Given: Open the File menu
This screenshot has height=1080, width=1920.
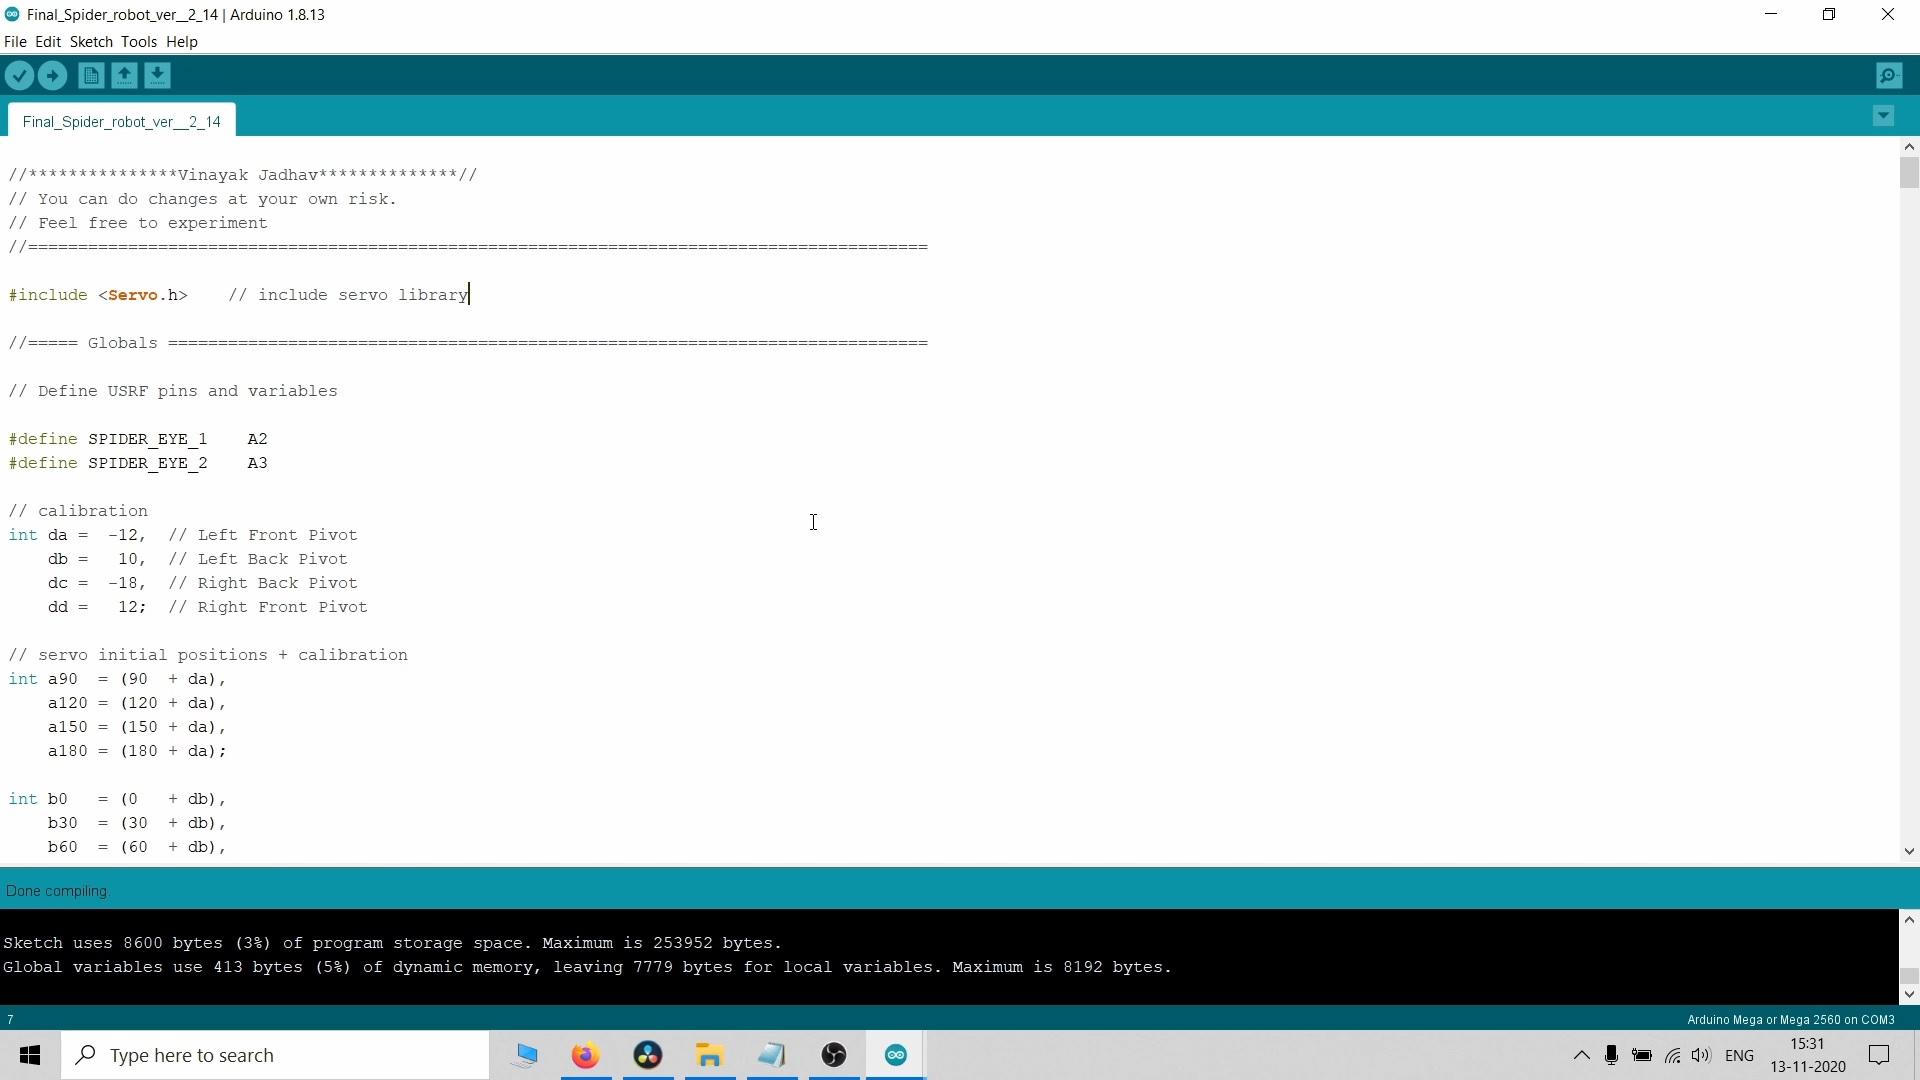Looking at the screenshot, I should tap(15, 42).
